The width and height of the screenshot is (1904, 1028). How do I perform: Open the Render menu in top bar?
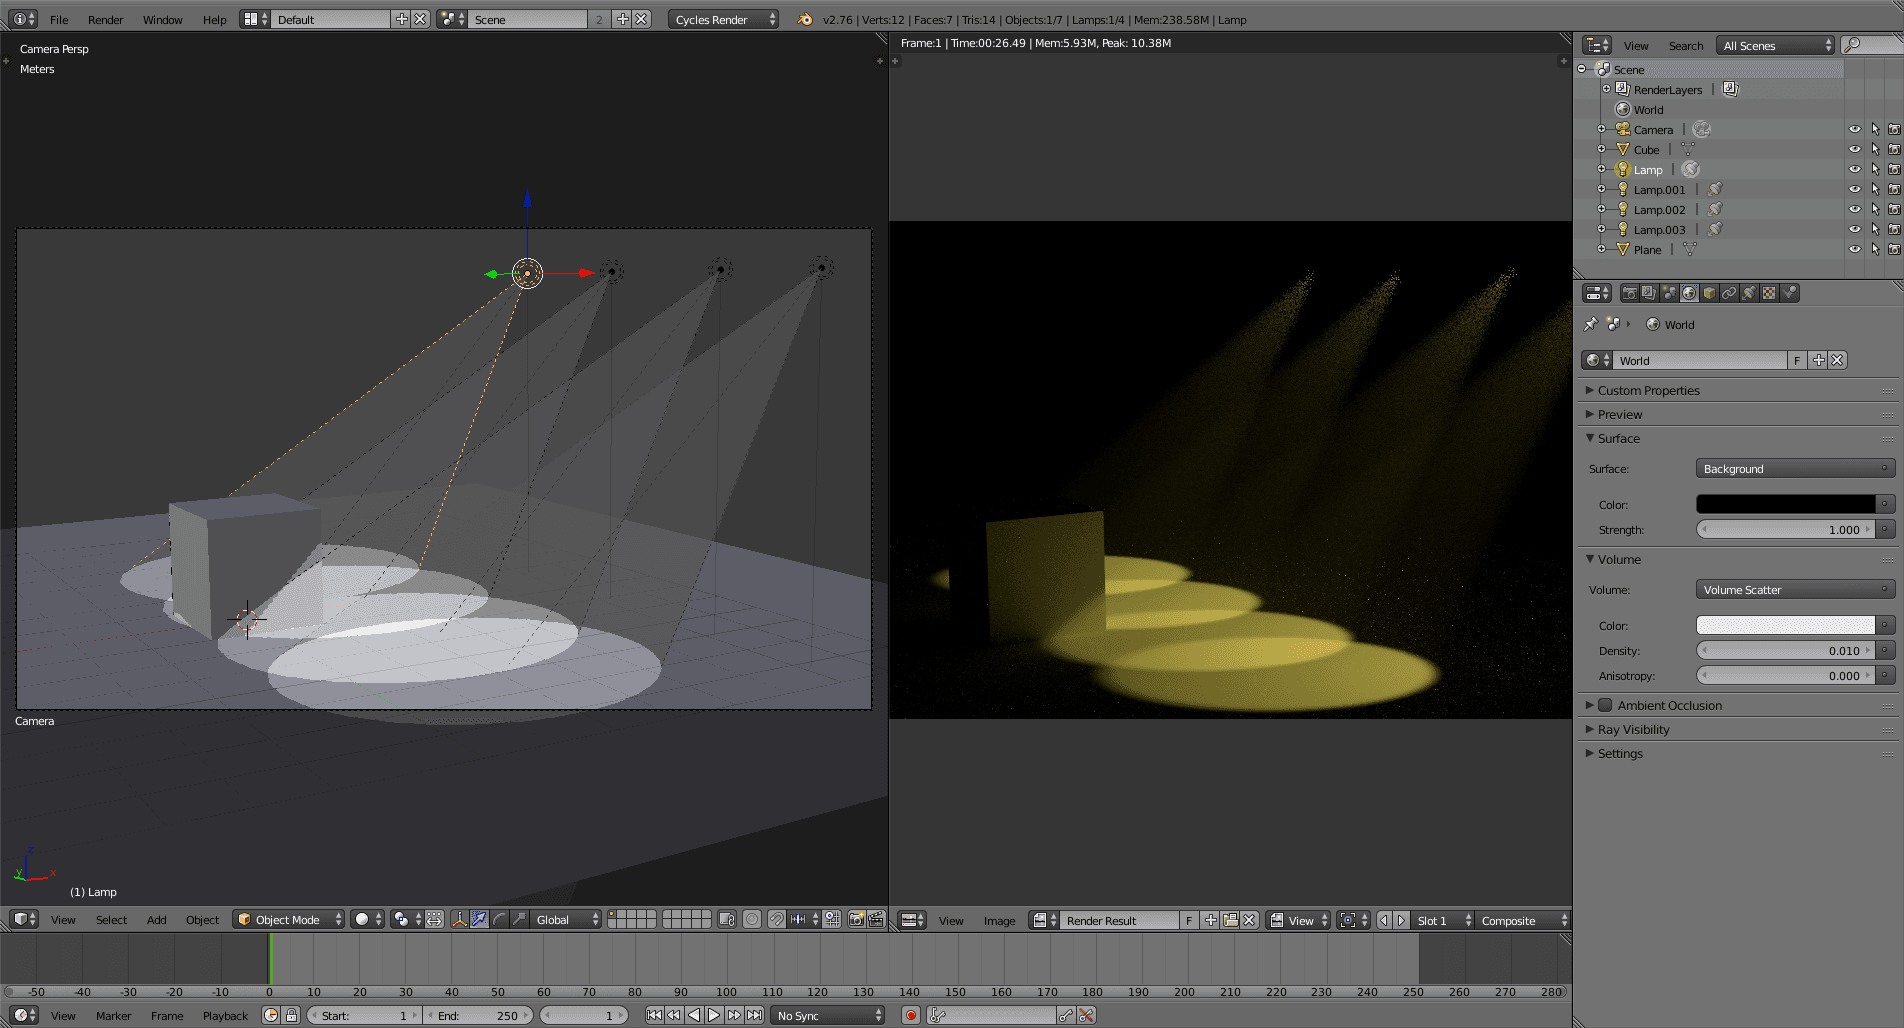tap(105, 19)
